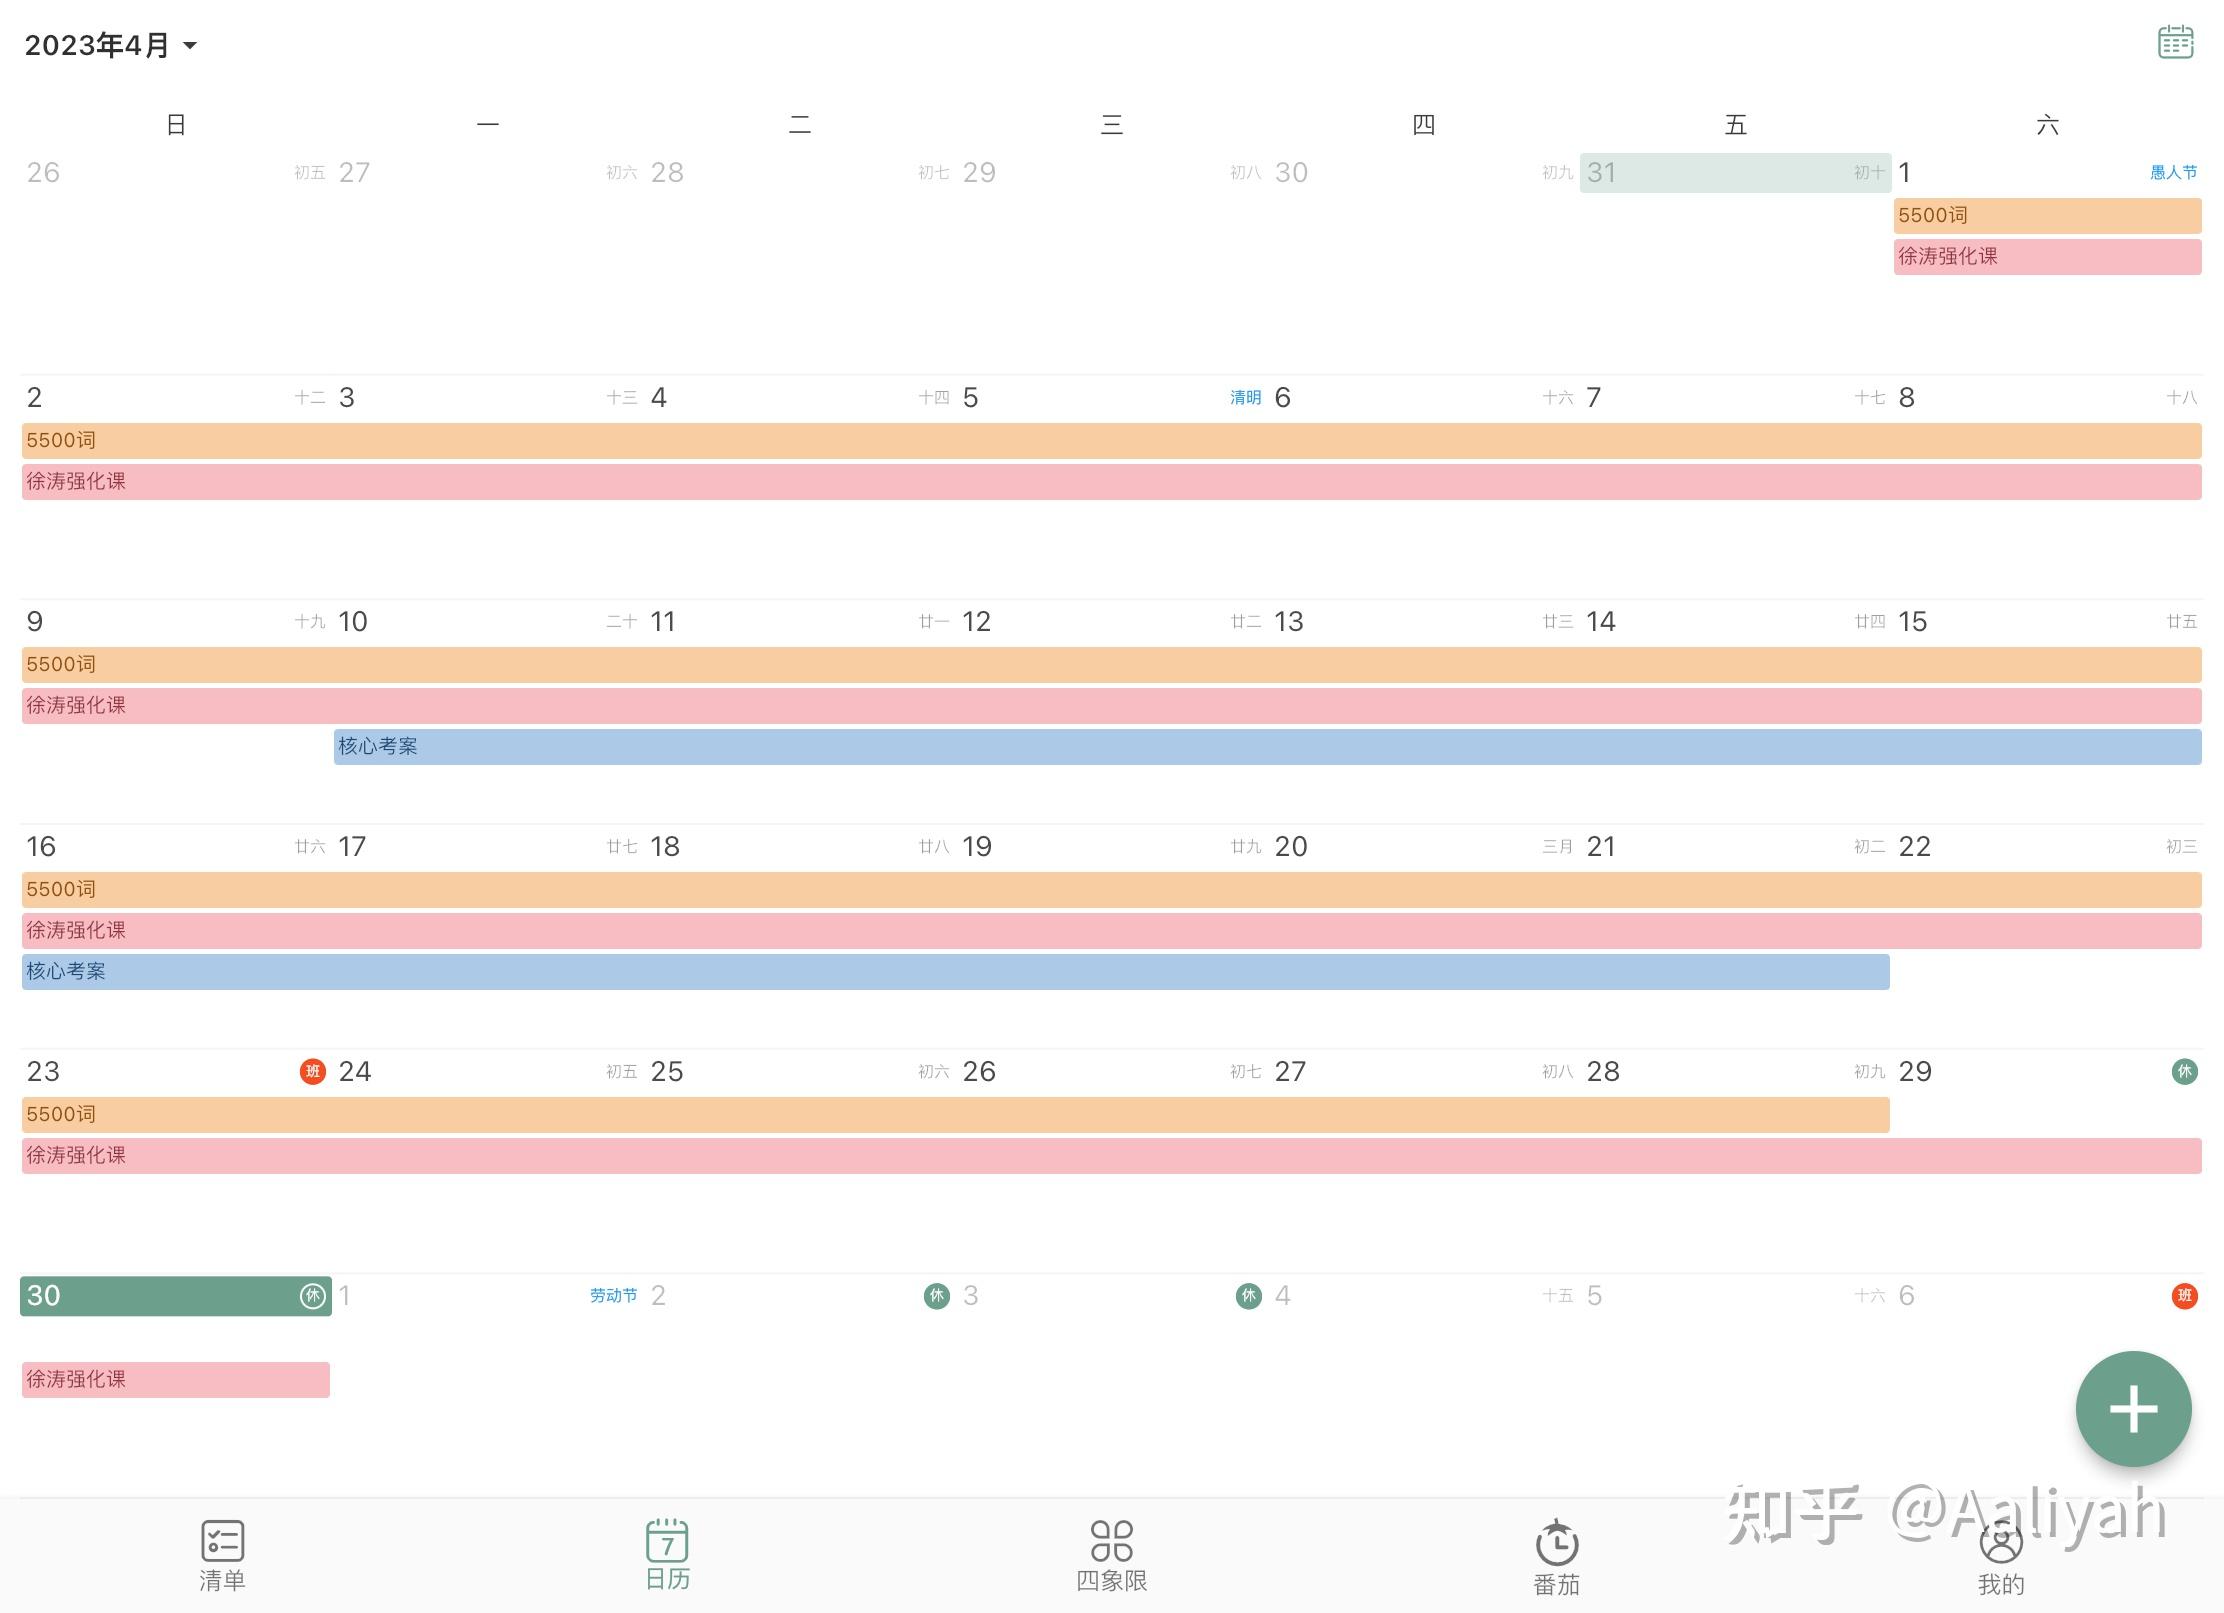Open the 番茄 pomodoro timer
Image resolution: width=2224 pixels, height=1613 pixels.
(x=1556, y=1557)
